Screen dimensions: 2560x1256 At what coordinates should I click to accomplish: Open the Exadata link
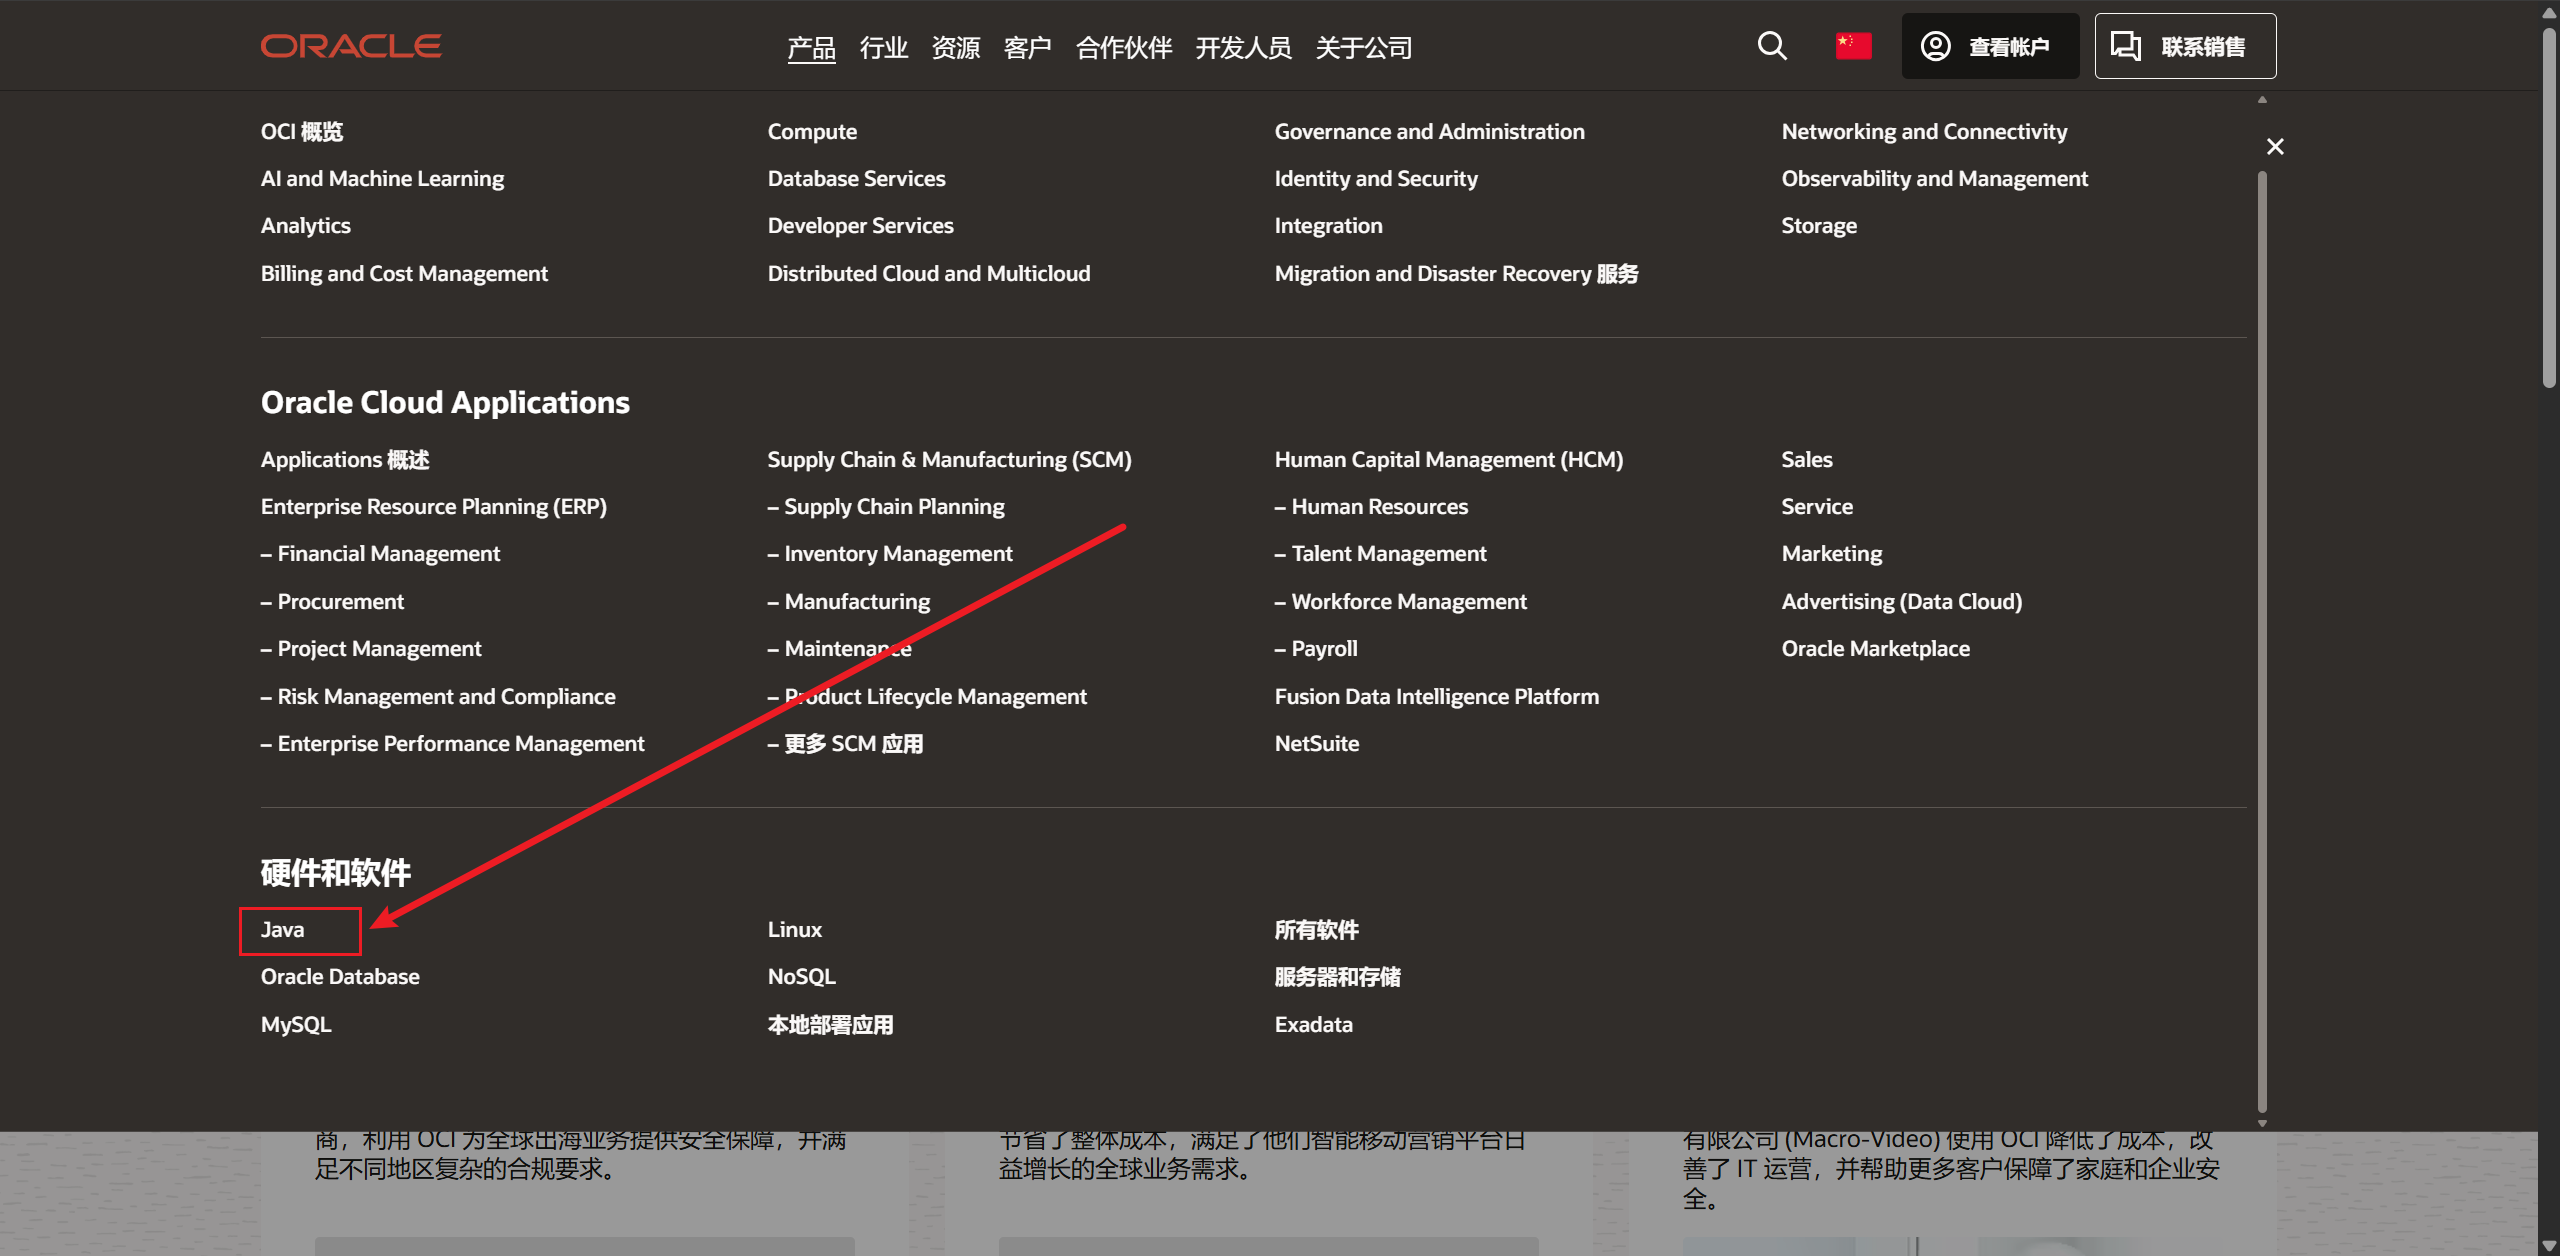1314,1024
